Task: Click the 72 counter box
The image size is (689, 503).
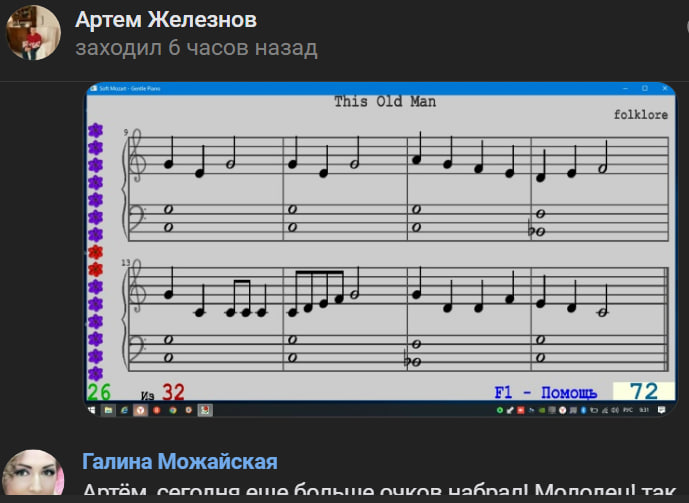Action: (x=643, y=391)
